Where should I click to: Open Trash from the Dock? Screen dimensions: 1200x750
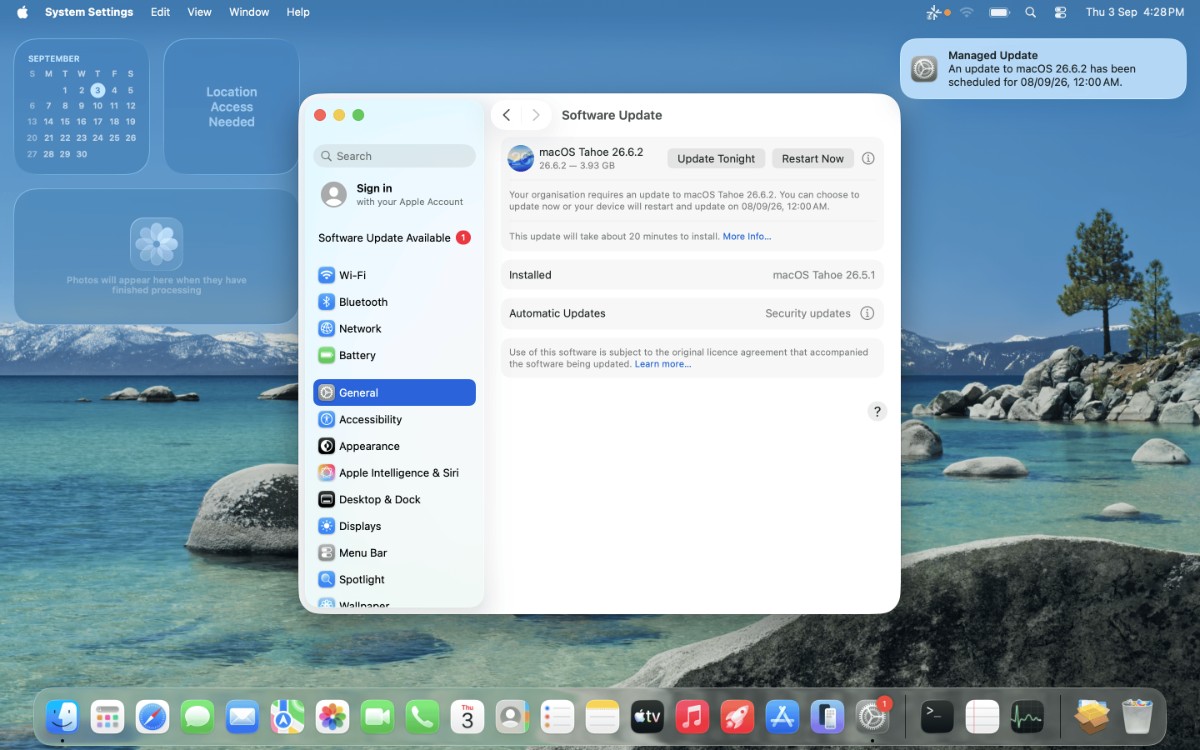1137,717
